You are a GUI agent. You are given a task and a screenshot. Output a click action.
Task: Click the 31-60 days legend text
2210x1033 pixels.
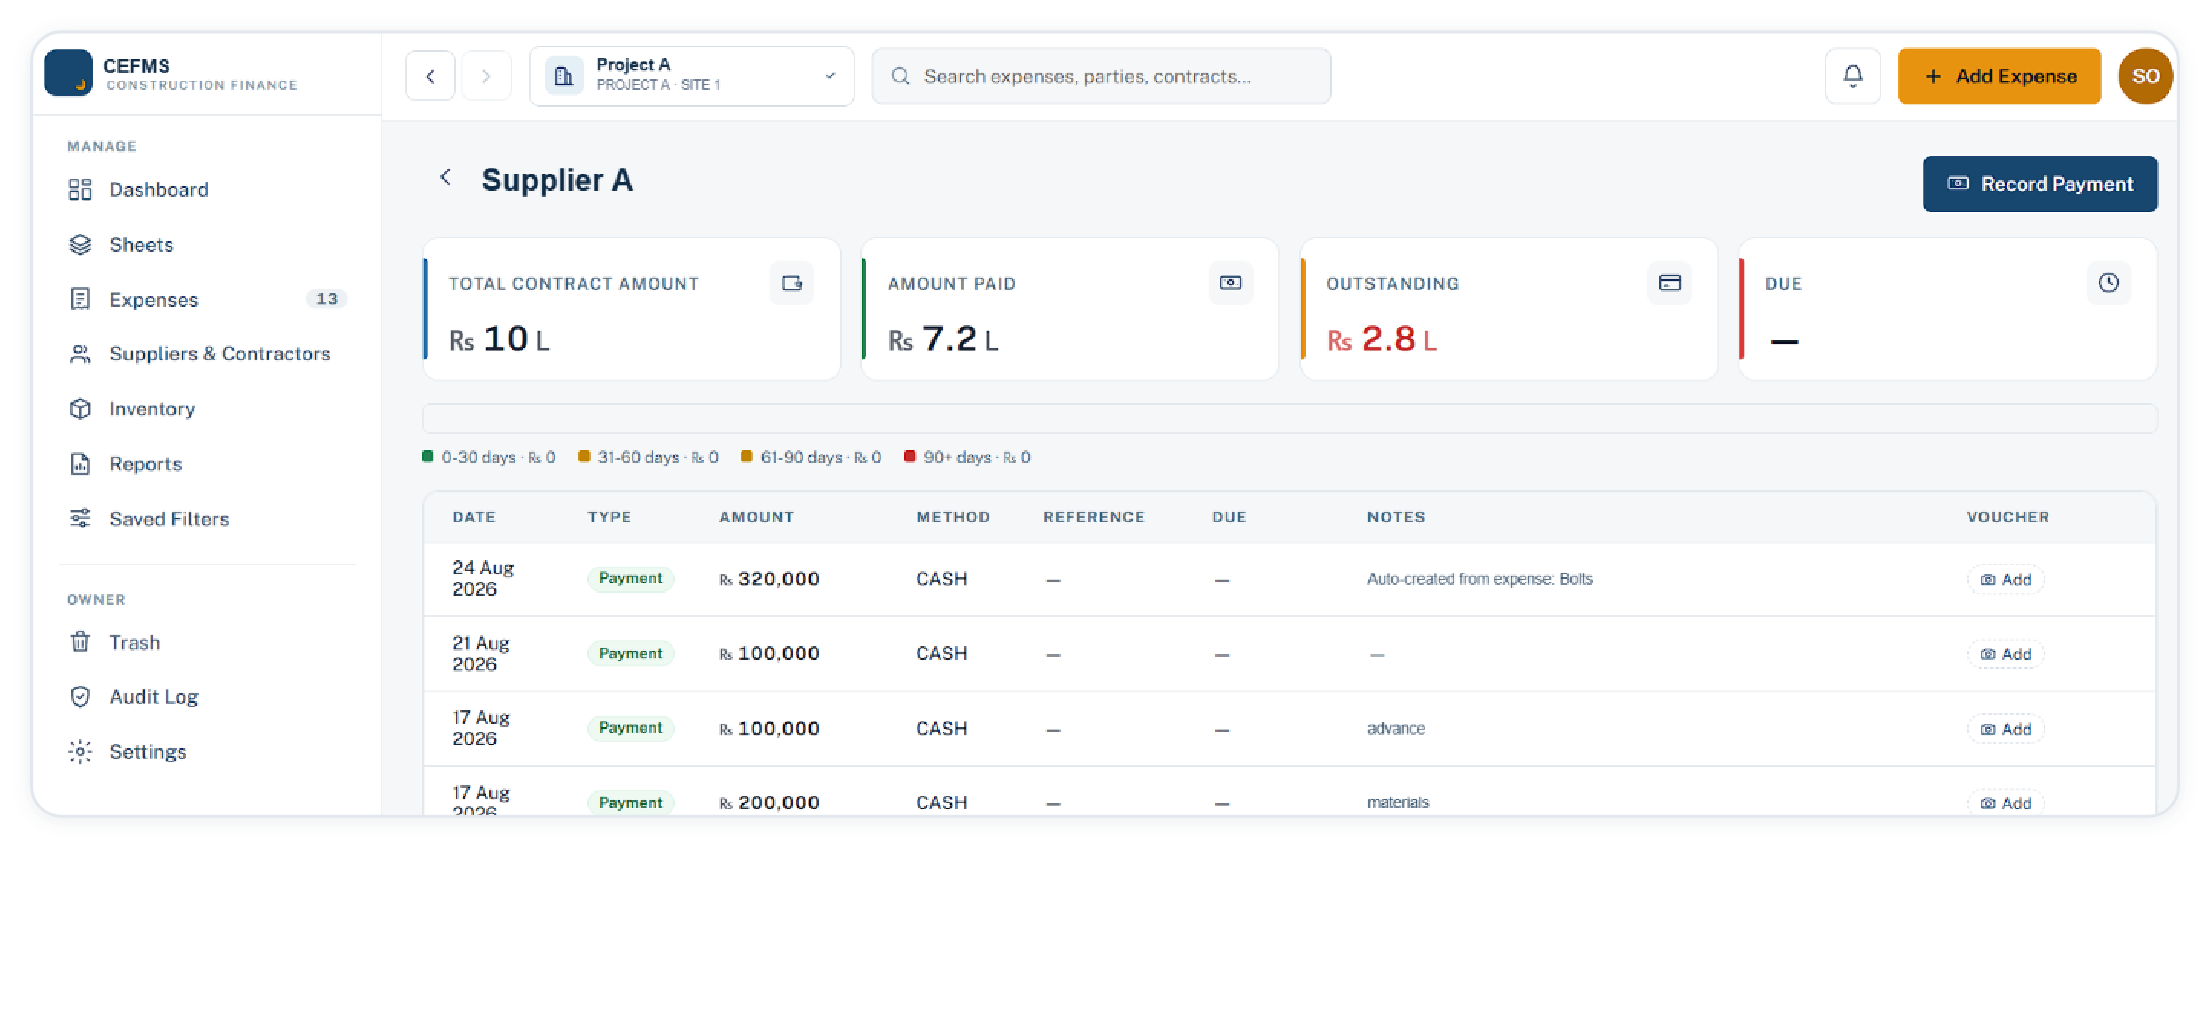click(657, 457)
